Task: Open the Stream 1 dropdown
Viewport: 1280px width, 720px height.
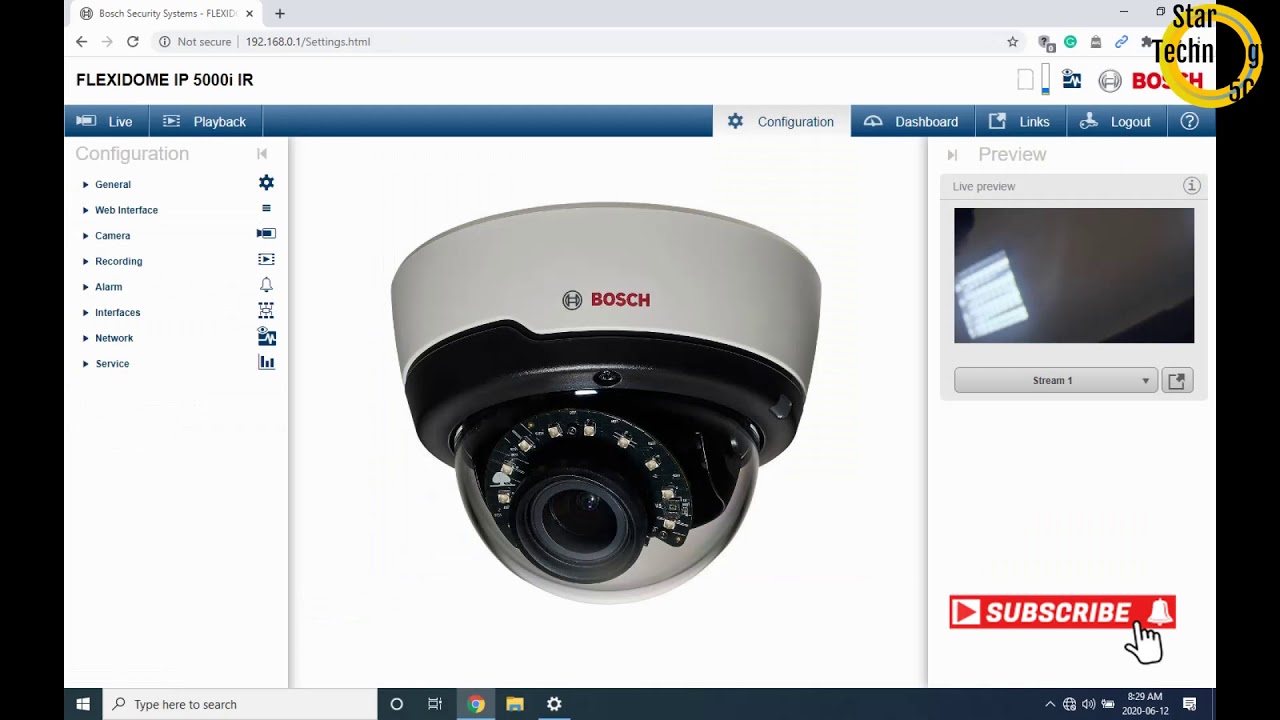Action: coord(1056,381)
